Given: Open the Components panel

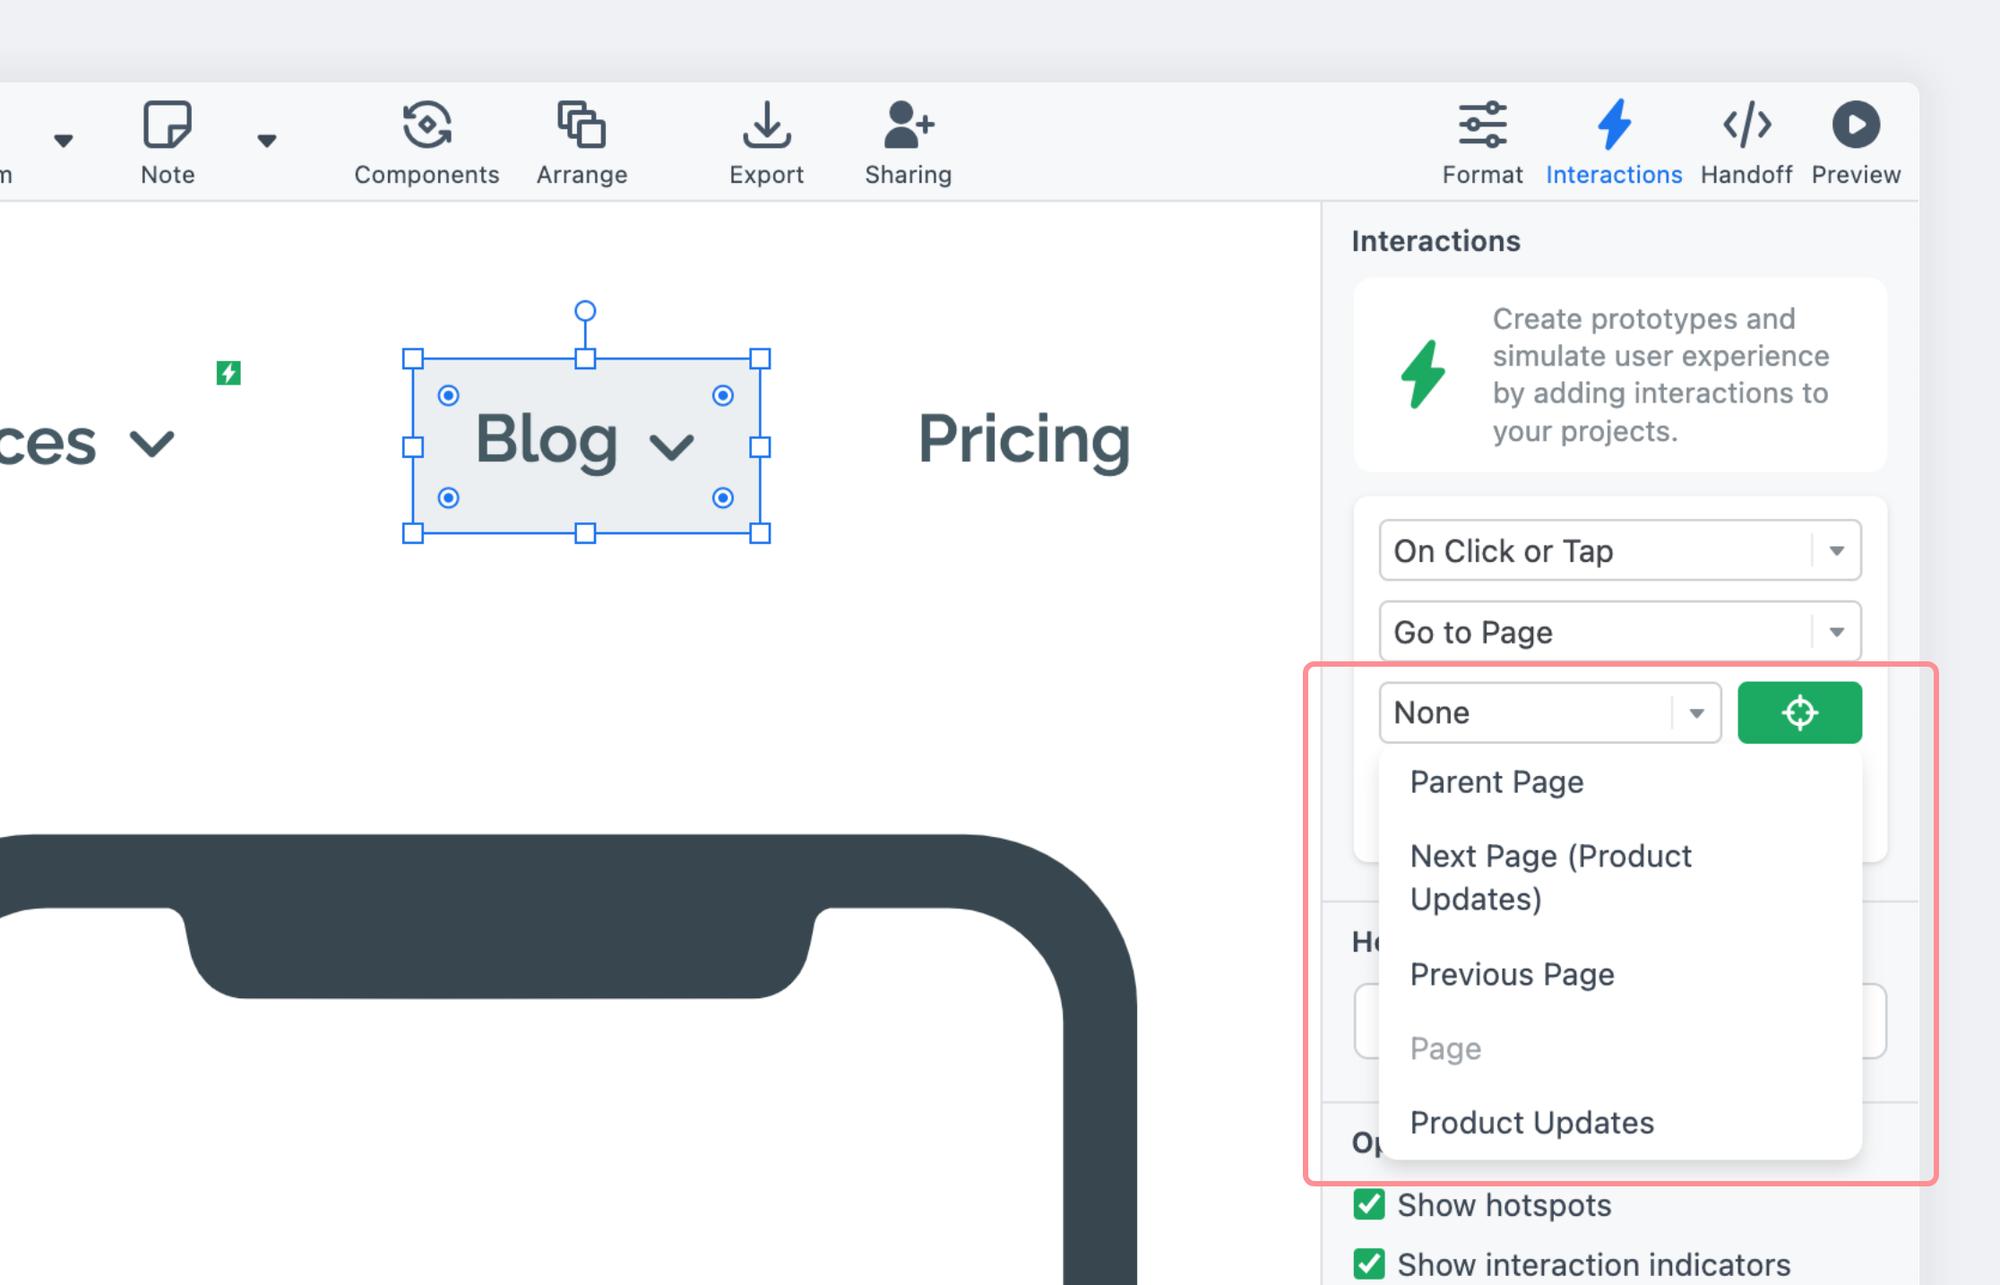Looking at the screenshot, I should tap(427, 143).
